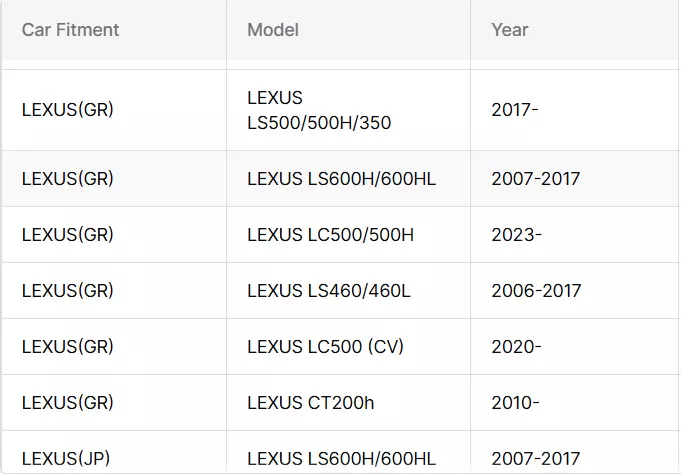Screen dimensions: 681x475
Task: Click the Car Fitment column header
Action: pyautogui.click(x=70, y=30)
